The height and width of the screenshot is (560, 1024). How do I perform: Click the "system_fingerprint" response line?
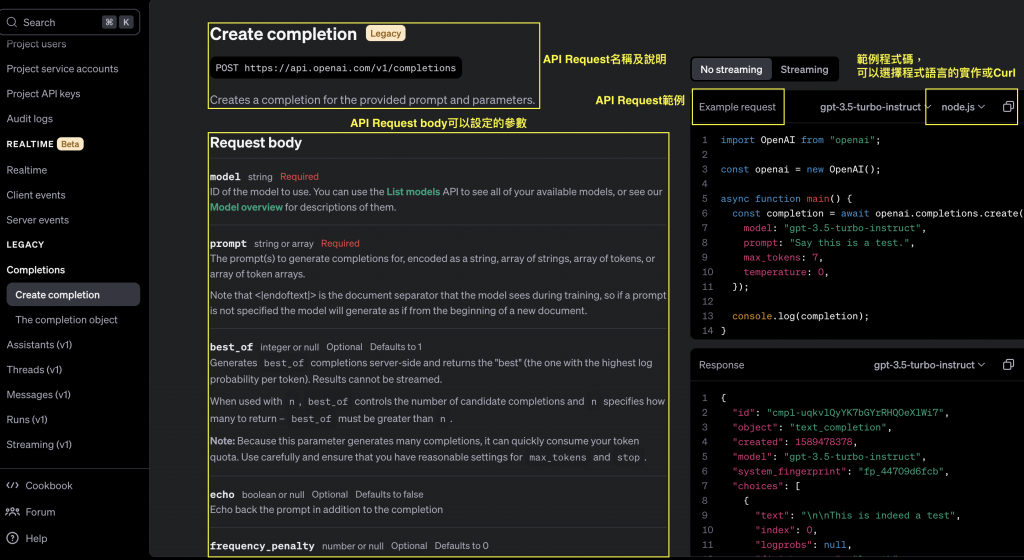(x=841, y=471)
